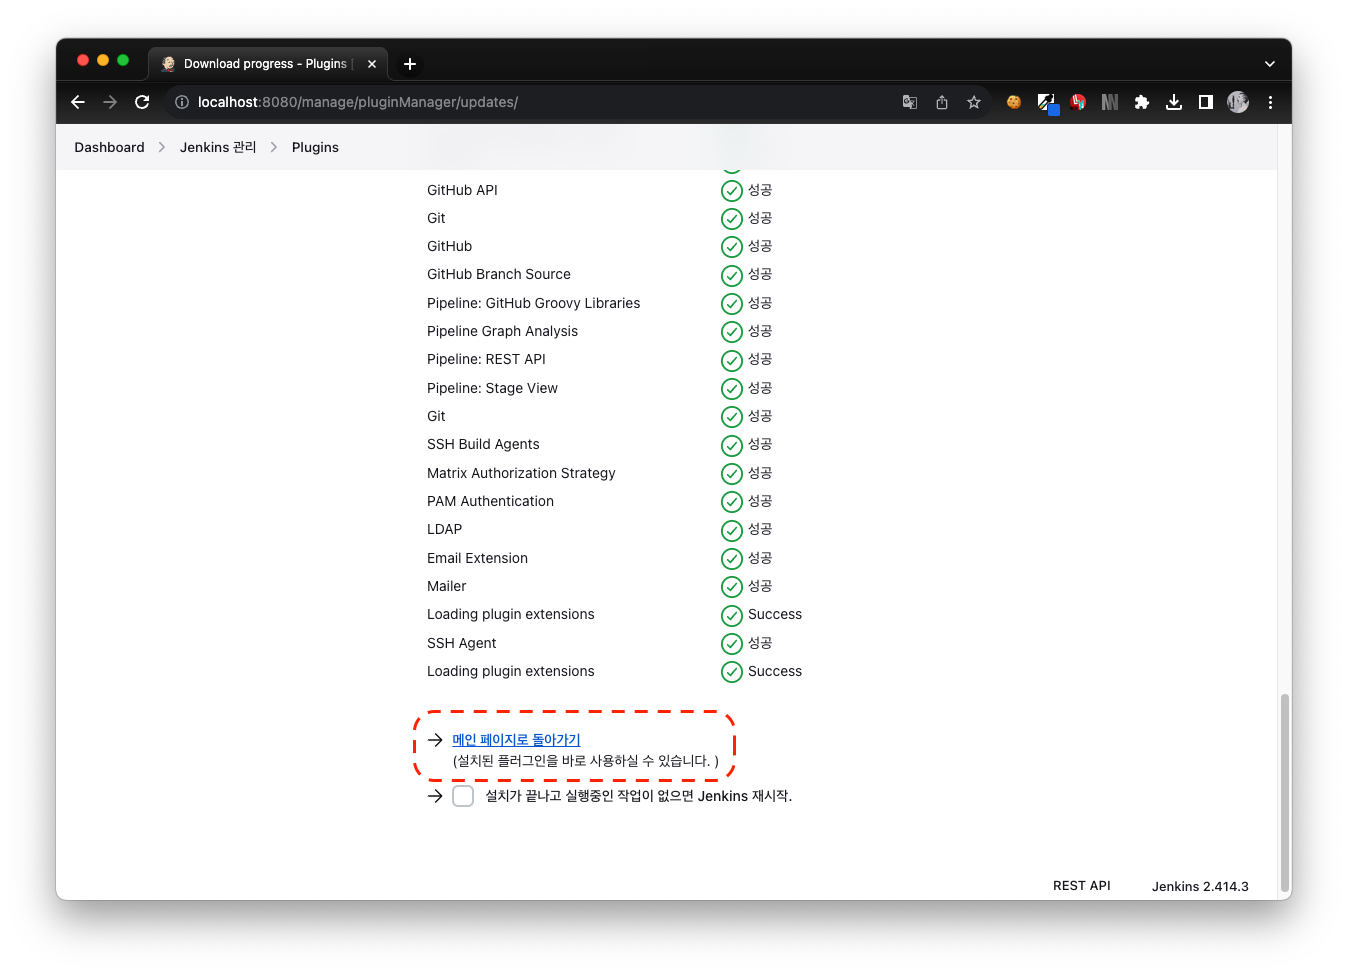Go forward to the next page
Image resolution: width=1348 pixels, height=974 pixels.
pos(110,102)
